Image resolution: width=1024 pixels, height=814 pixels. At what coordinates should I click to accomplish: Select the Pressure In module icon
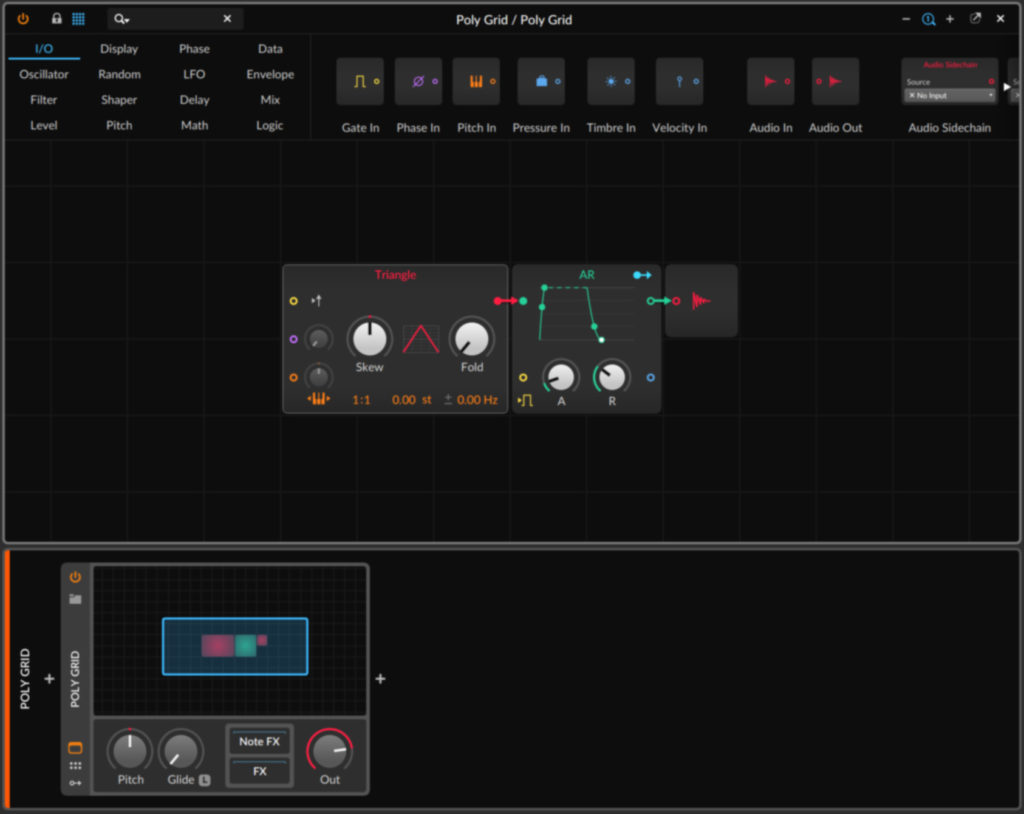pyautogui.click(x=541, y=81)
